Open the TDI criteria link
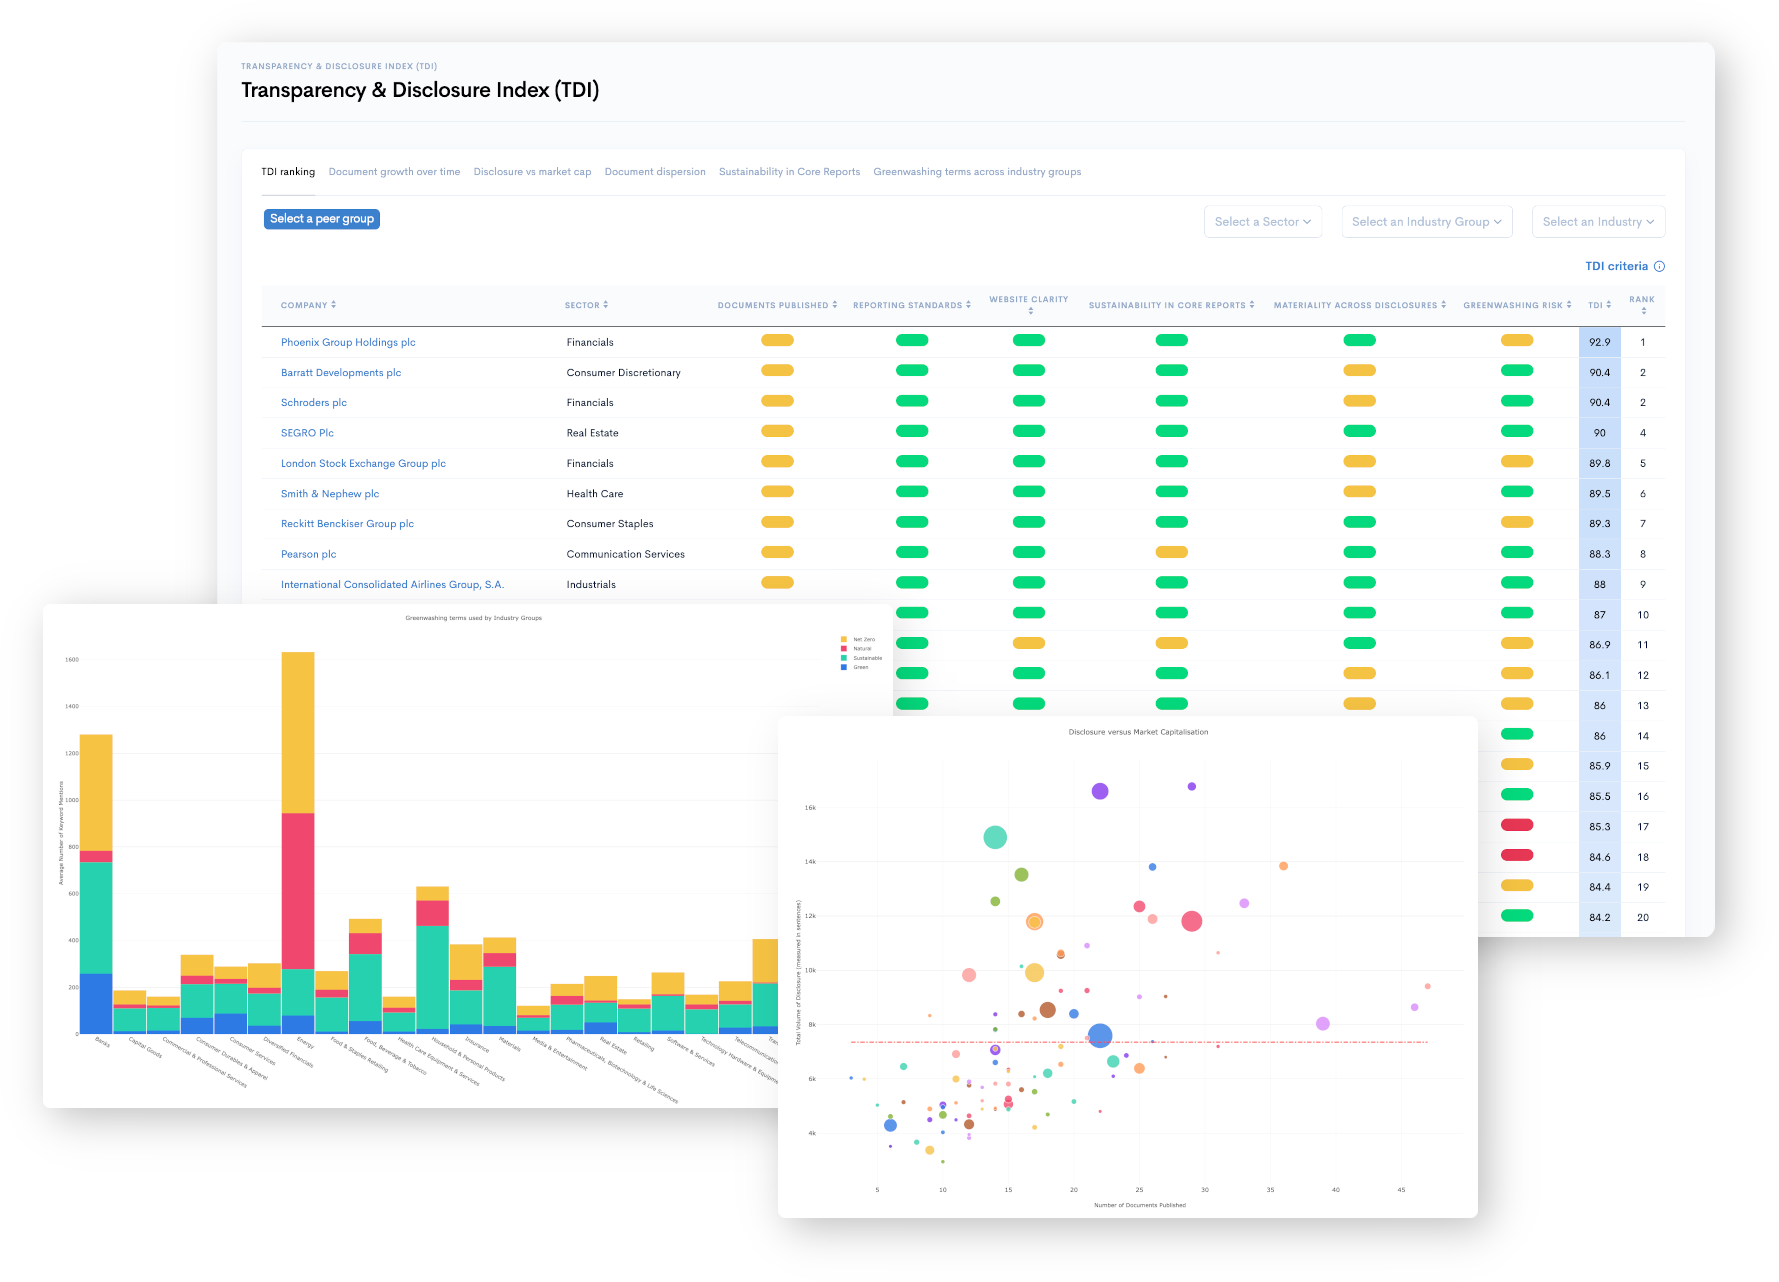The image size is (1779, 1282). (1616, 266)
